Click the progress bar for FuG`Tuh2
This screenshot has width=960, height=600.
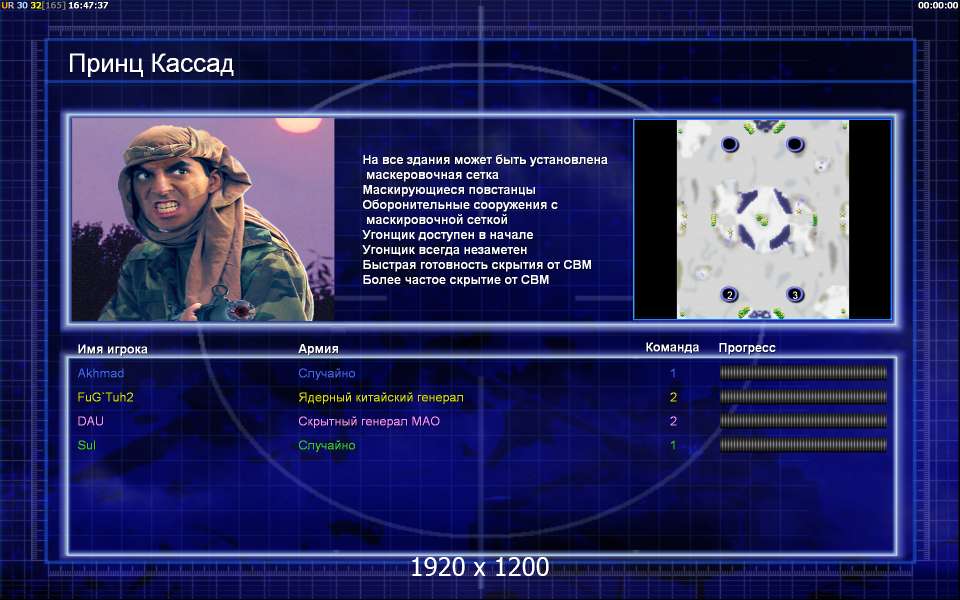[803, 397]
